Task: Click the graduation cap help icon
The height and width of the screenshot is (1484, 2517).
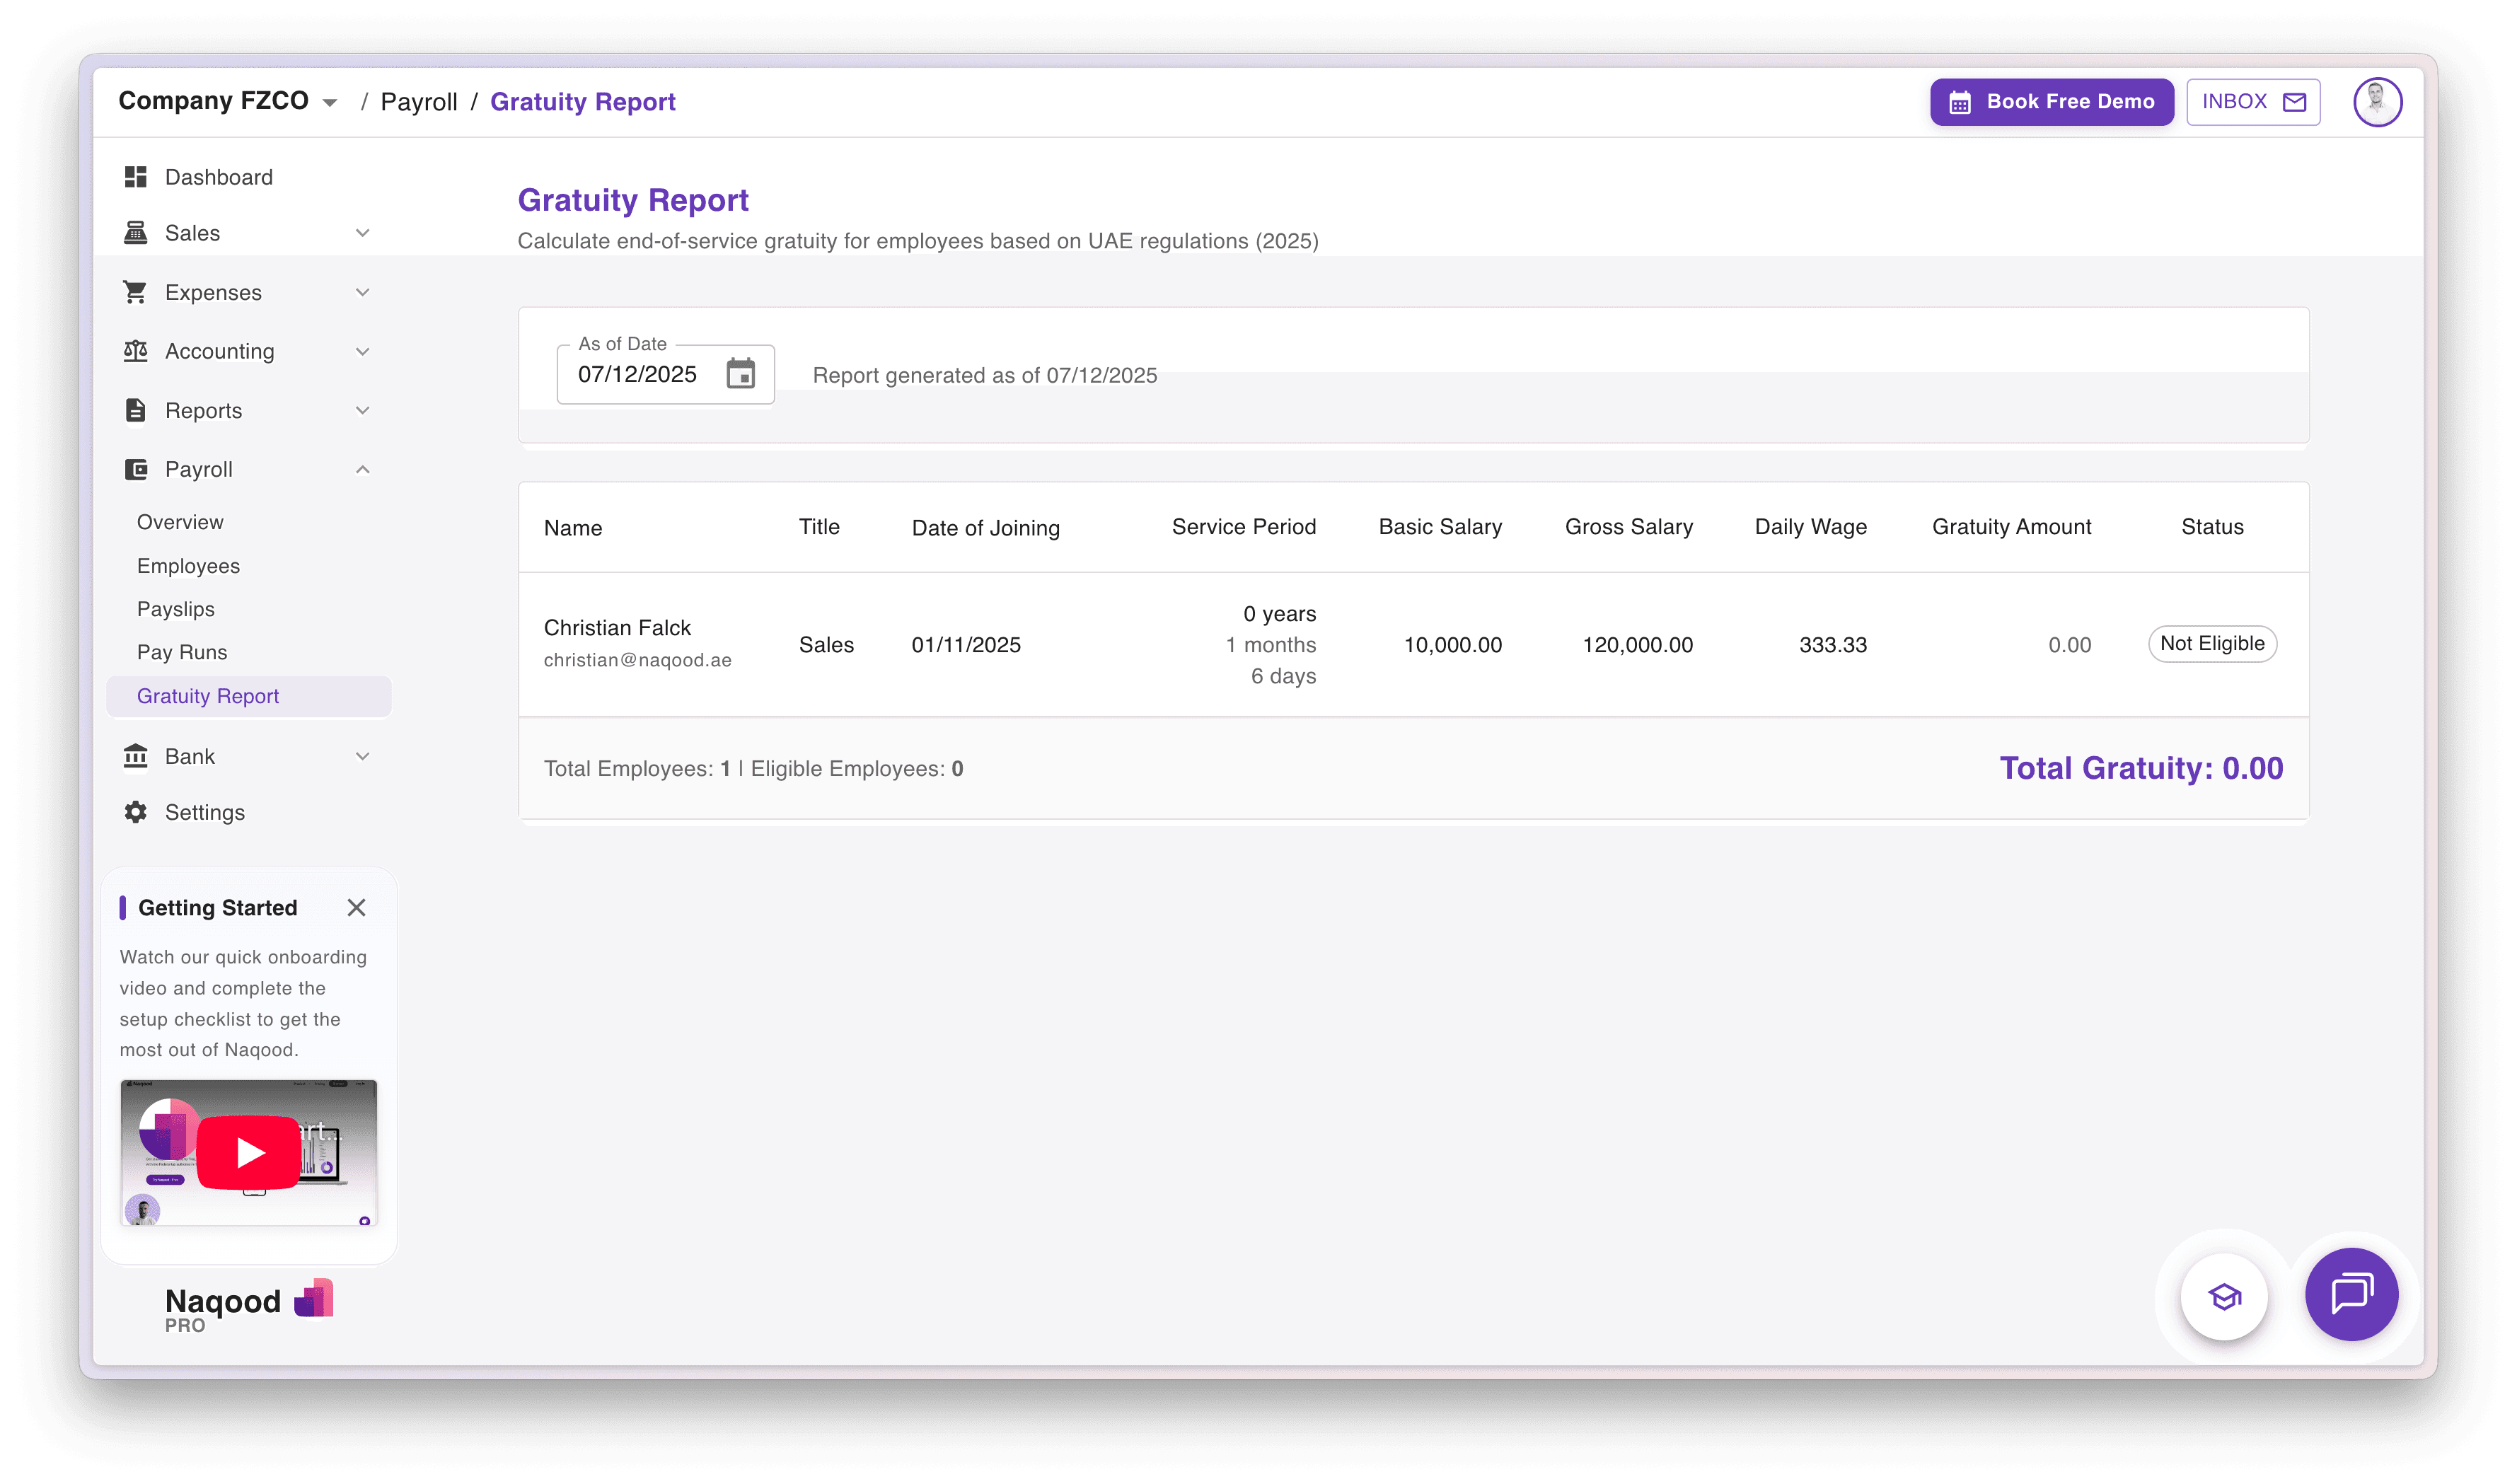Action: point(2224,1297)
